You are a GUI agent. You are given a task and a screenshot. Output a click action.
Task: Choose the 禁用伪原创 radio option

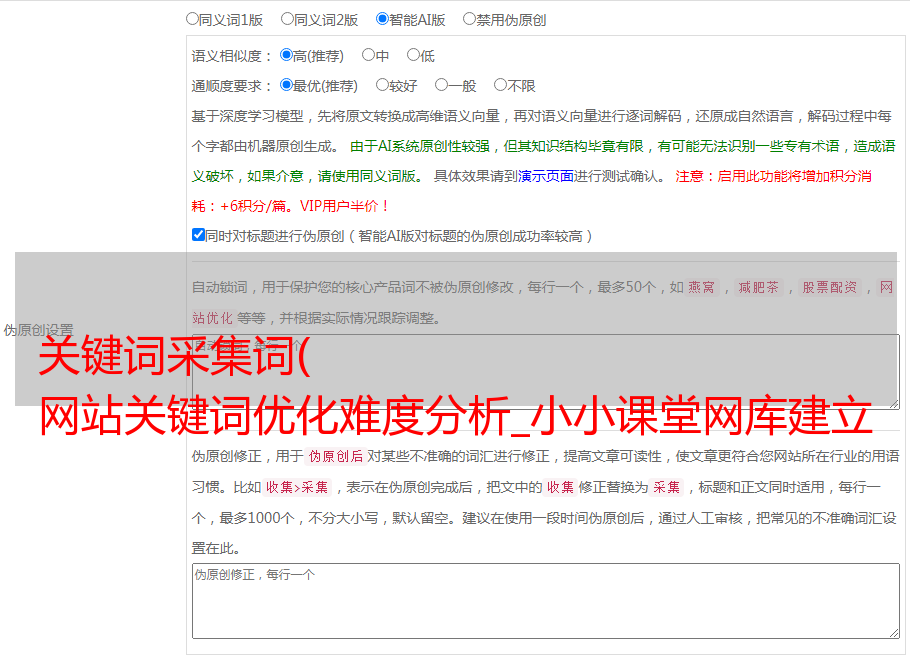(x=469, y=19)
